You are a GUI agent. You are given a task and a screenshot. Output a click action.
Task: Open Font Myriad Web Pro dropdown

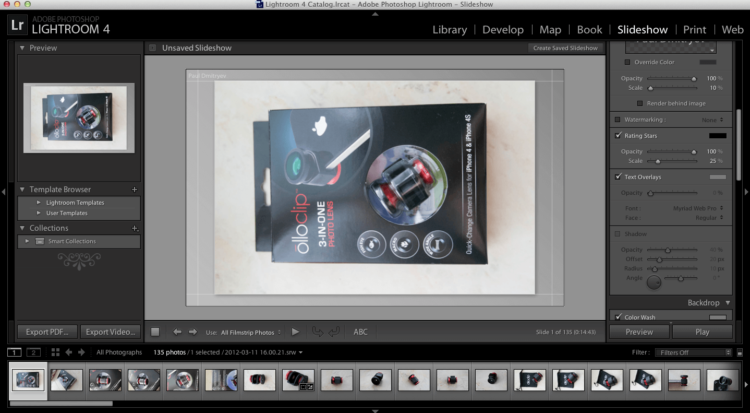click(698, 208)
